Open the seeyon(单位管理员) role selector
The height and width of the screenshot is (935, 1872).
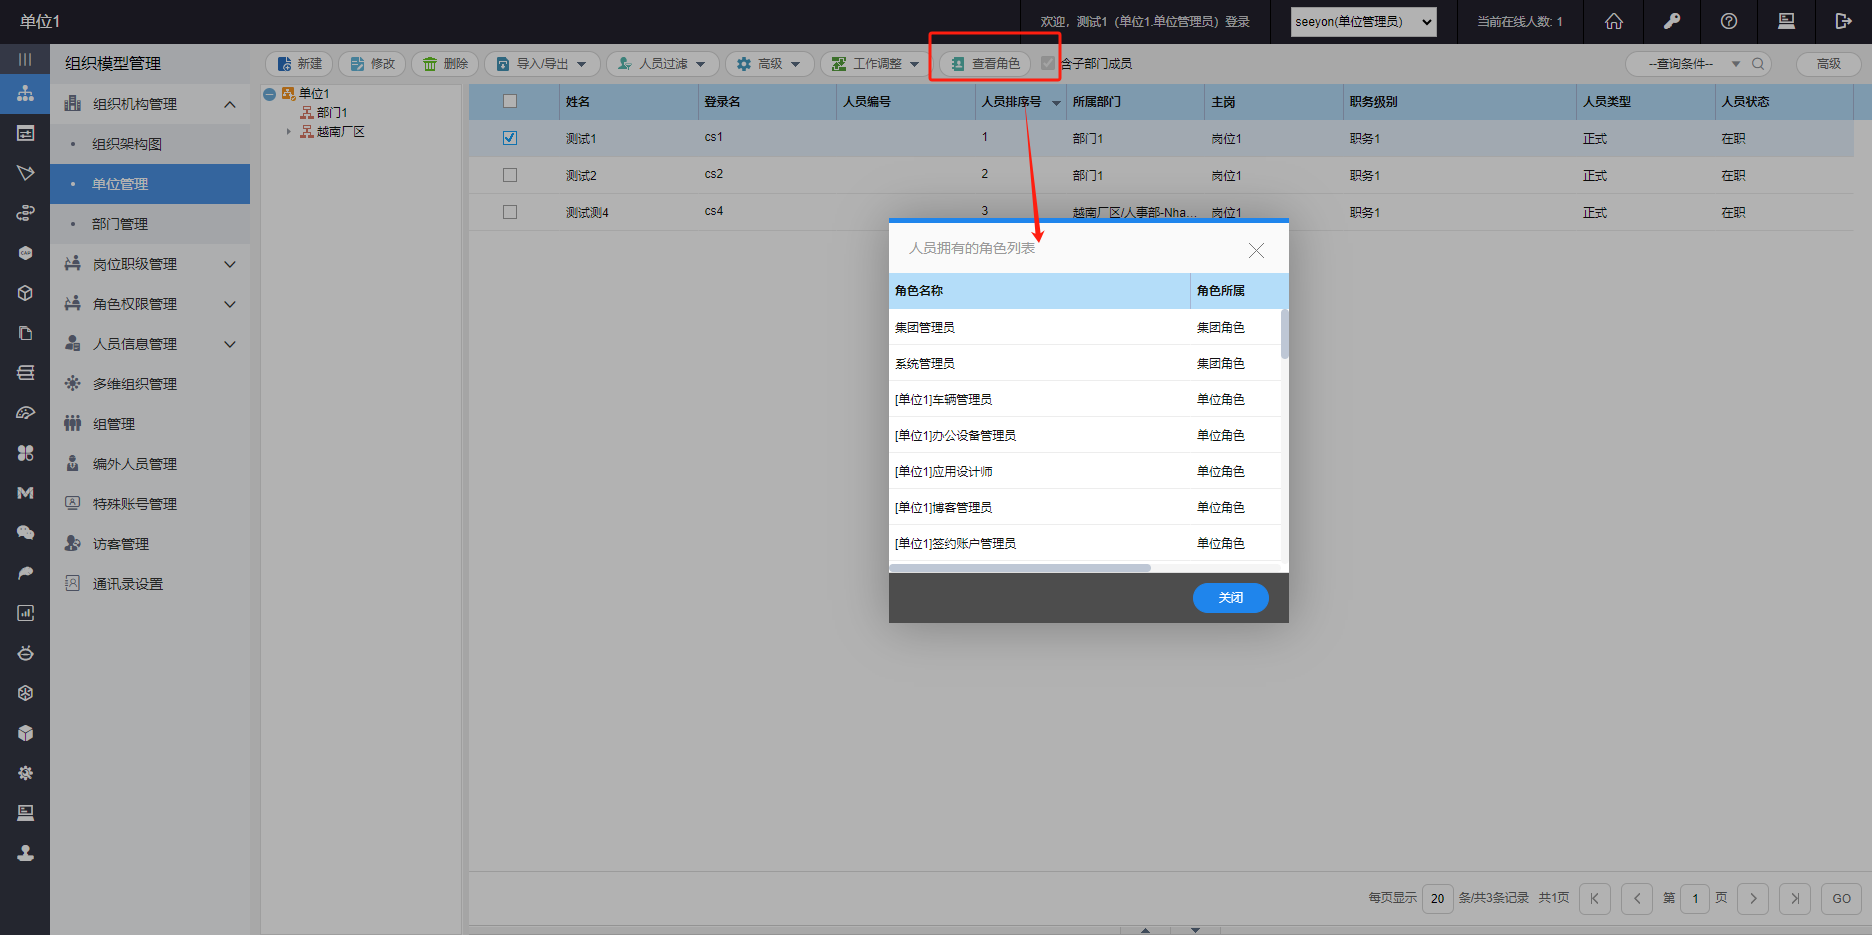tap(1363, 21)
